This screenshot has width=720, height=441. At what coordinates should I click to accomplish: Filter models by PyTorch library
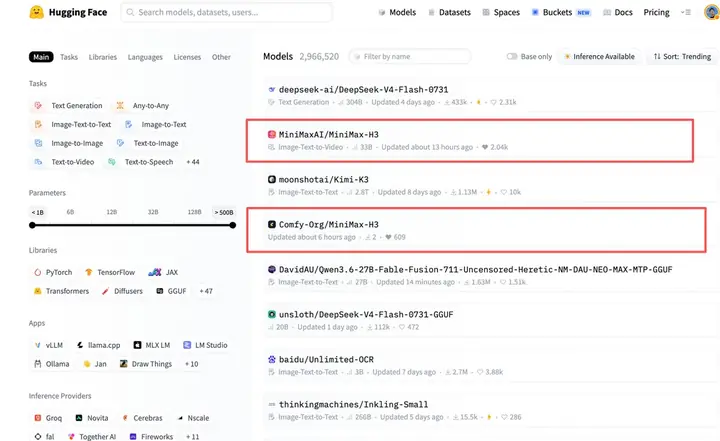(x=53, y=272)
